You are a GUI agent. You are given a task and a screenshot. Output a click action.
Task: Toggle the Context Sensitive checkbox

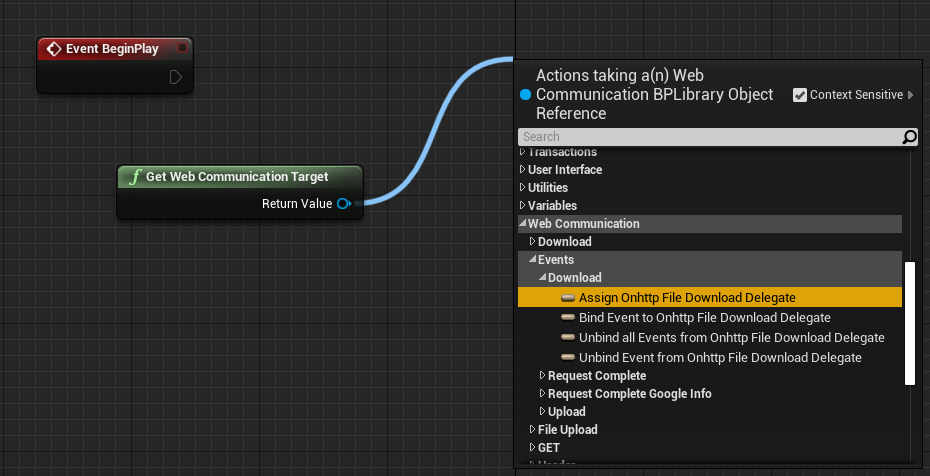pyautogui.click(x=800, y=95)
